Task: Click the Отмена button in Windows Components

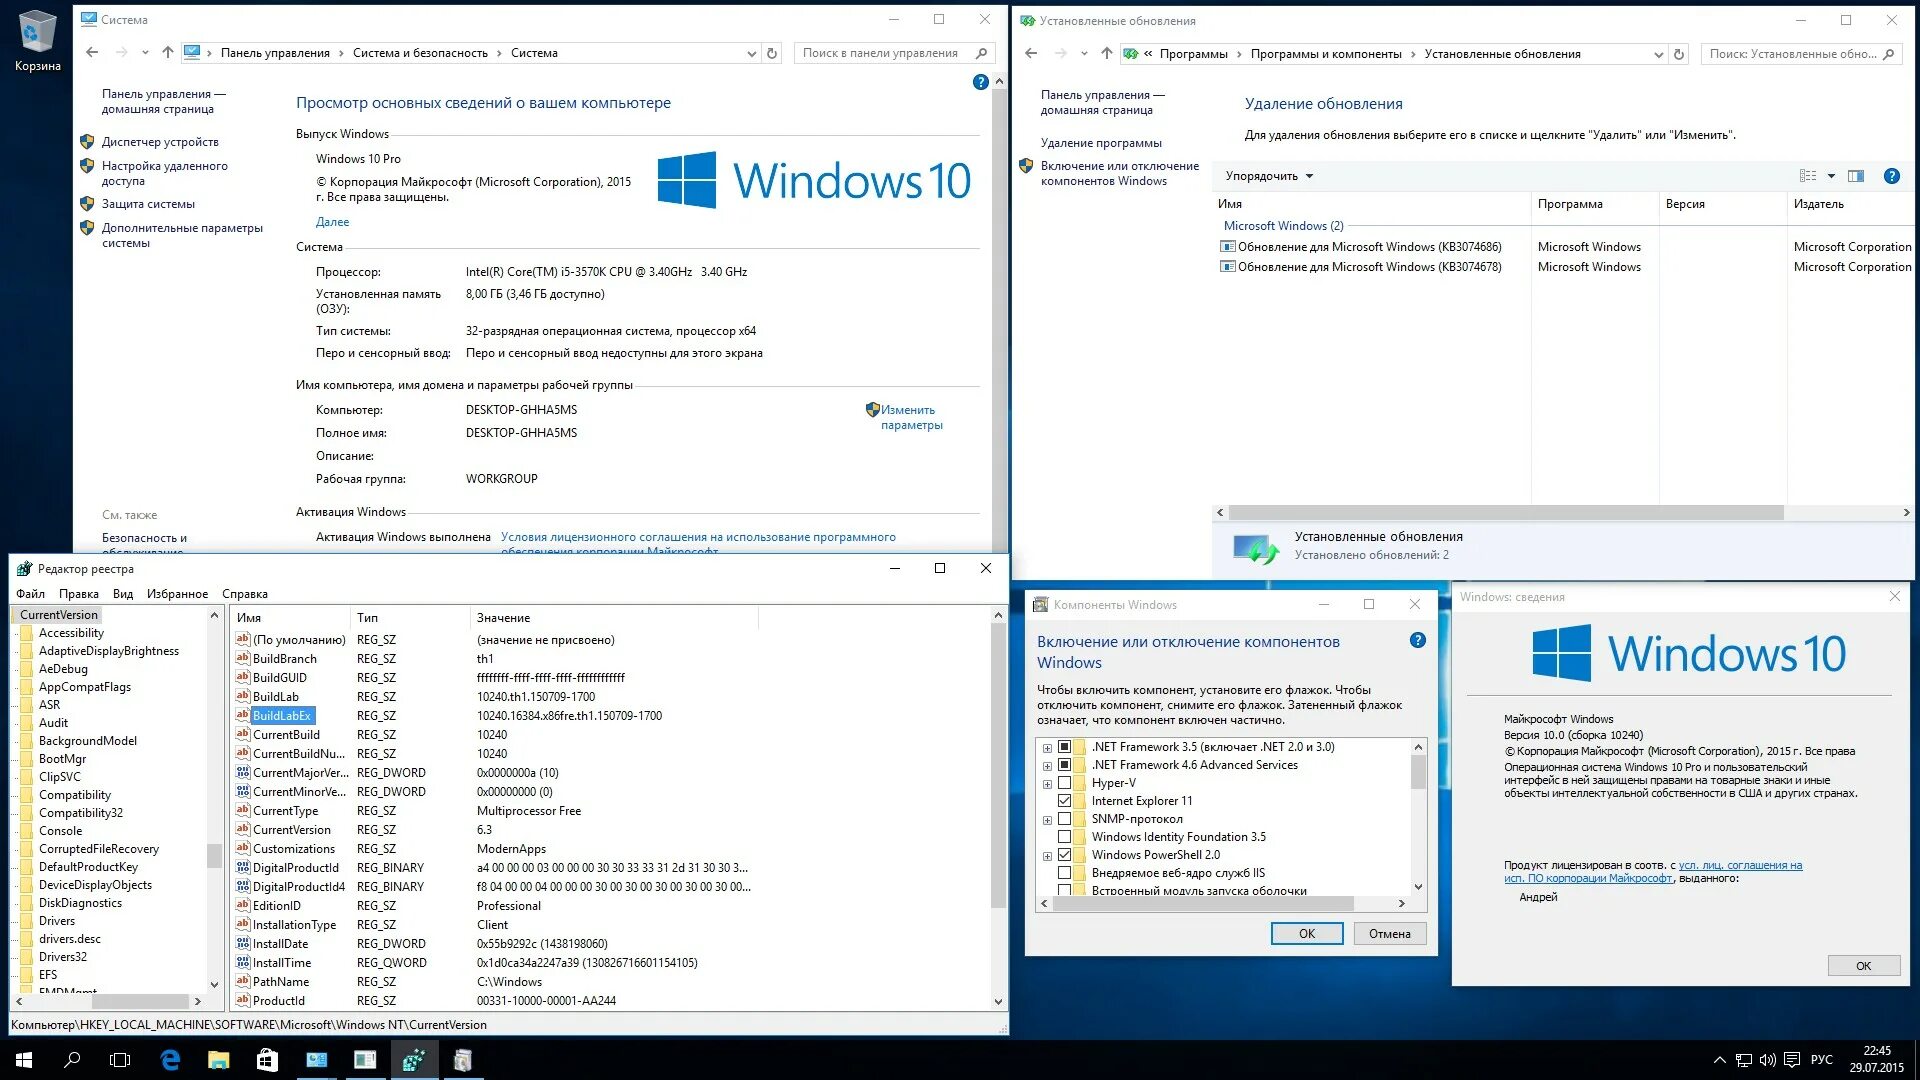Action: tap(1389, 933)
